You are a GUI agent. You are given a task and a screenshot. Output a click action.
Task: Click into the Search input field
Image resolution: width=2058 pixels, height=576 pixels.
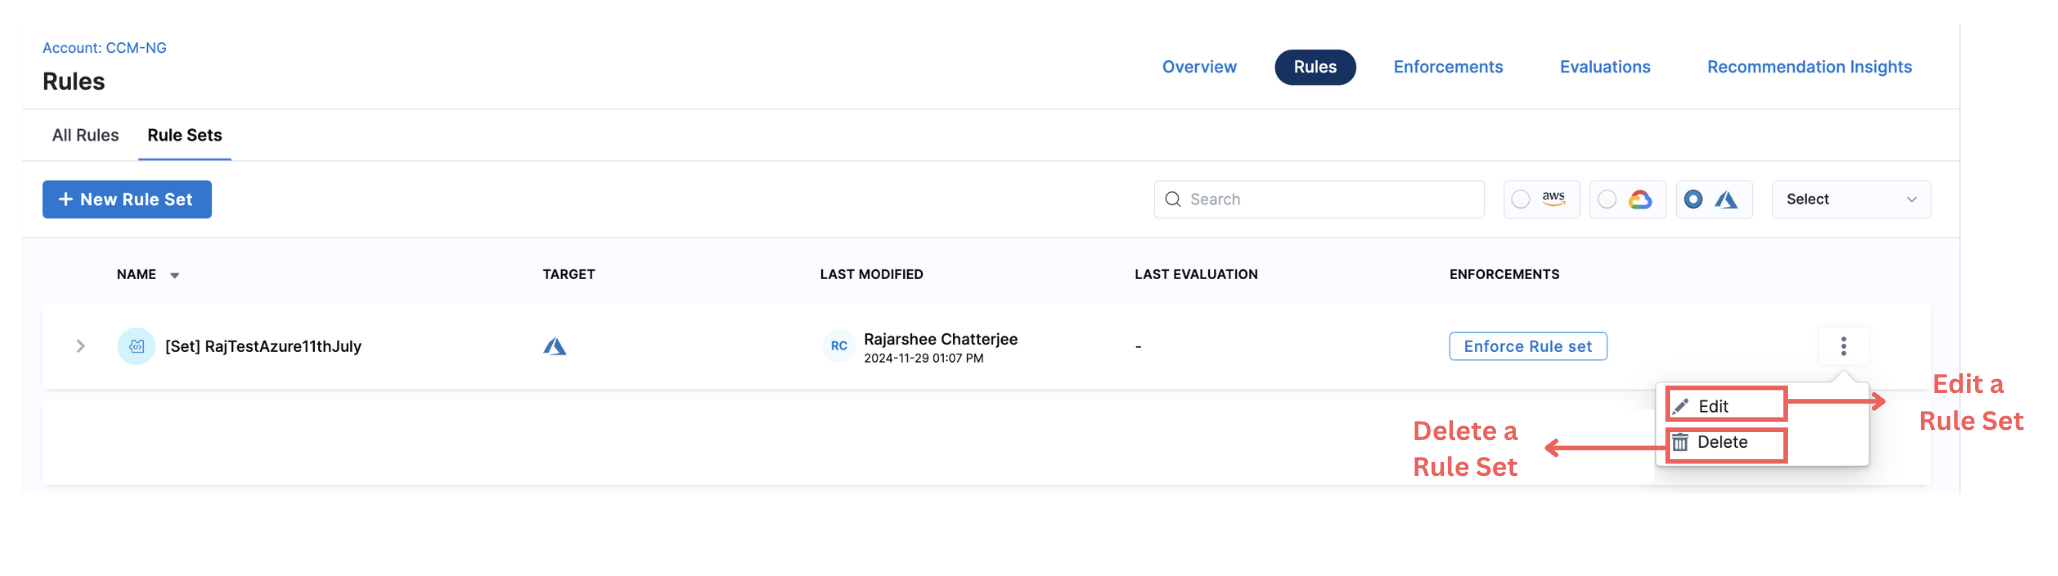point(1330,199)
